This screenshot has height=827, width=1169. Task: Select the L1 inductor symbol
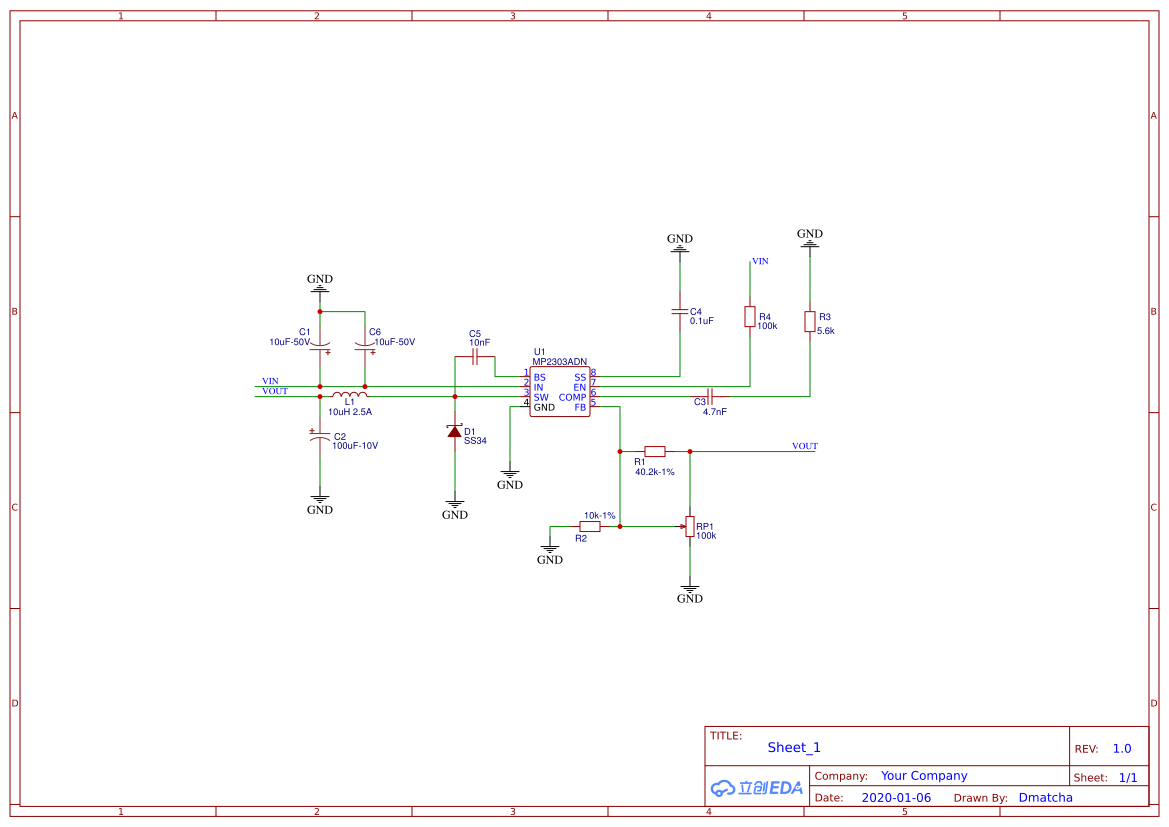[350, 394]
